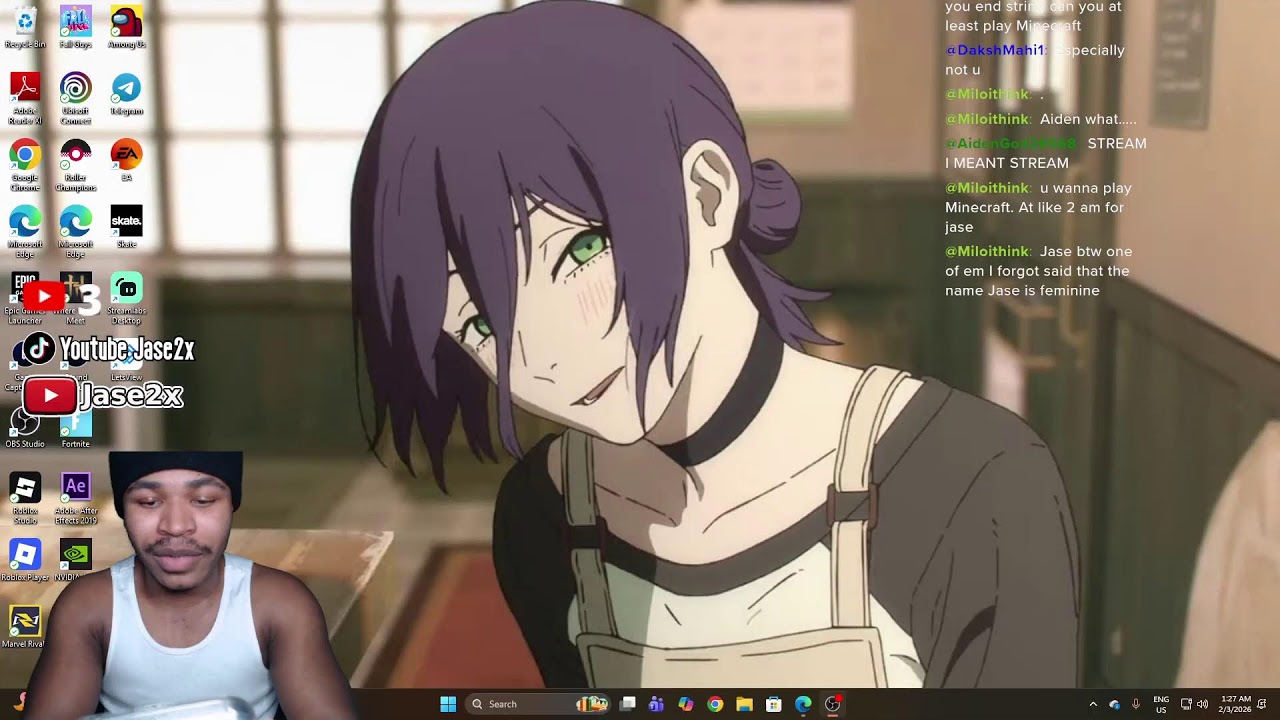
Task: Open the EA app desktop shortcut
Action: click(x=126, y=160)
